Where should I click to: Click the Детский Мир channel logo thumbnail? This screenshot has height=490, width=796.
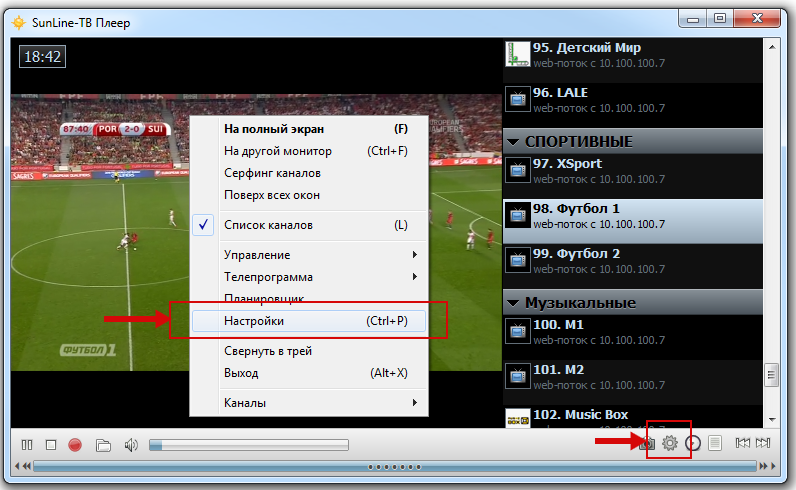tap(518, 54)
